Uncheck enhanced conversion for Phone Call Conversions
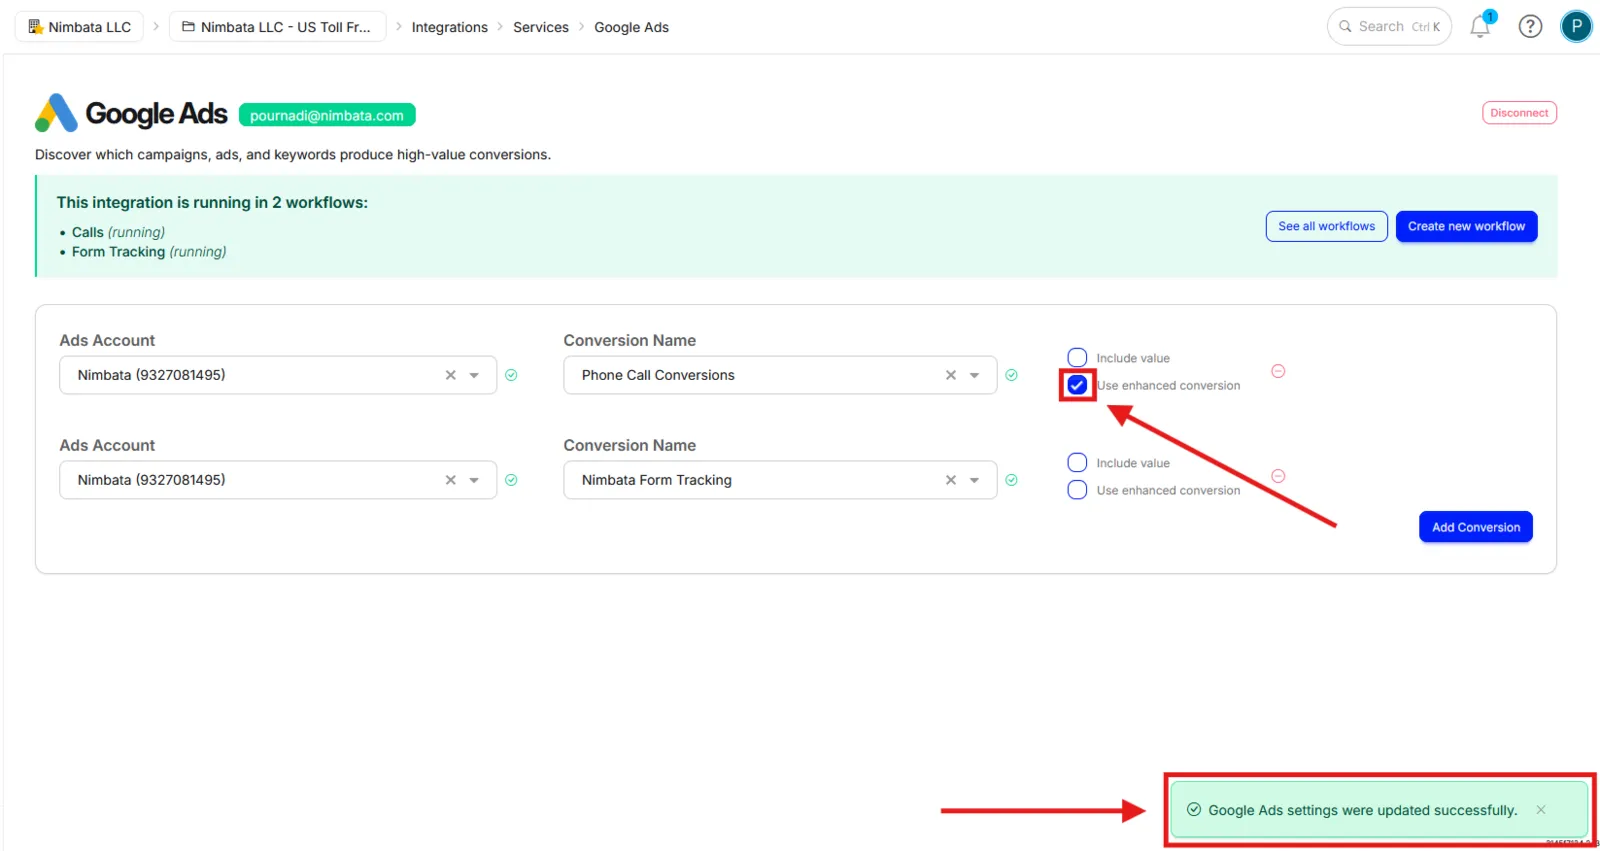The height and width of the screenshot is (851, 1600). [x=1077, y=385]
